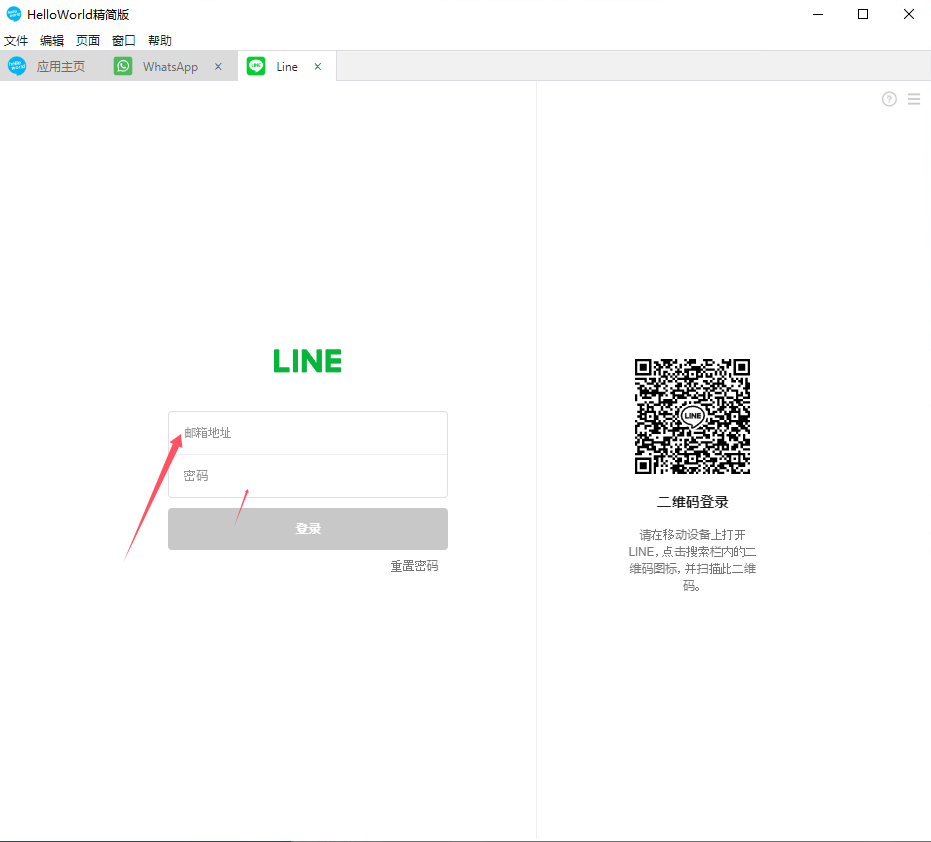931x842 pixels.
Task: Open the 页面 menu
Action: coord(88,40)
